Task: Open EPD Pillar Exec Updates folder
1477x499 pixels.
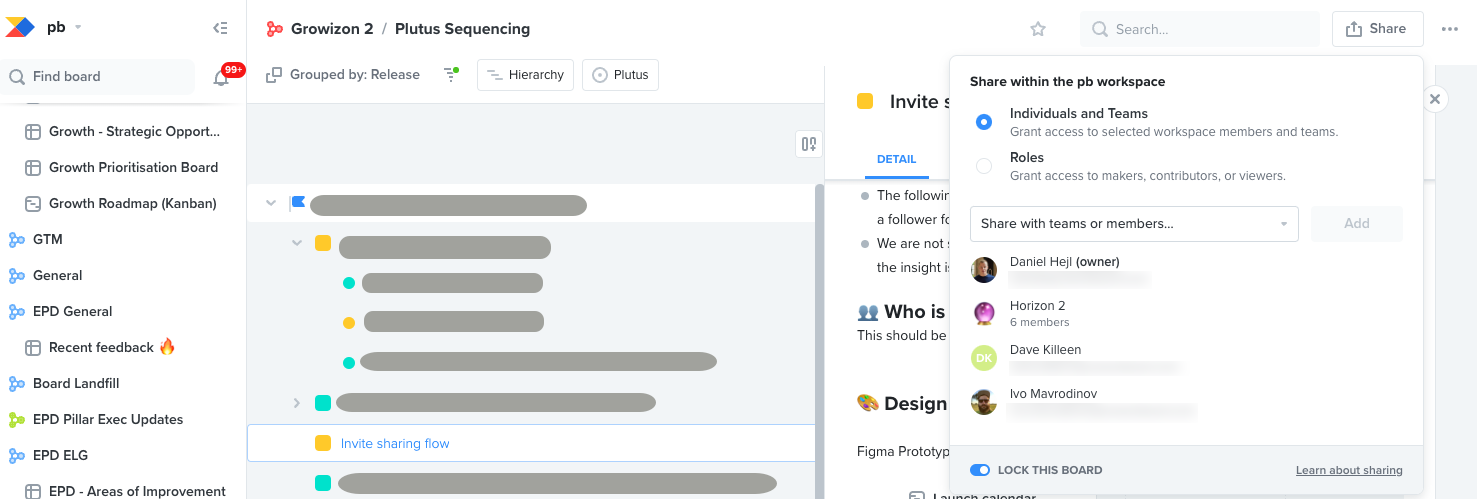Action: coord(108,419)
